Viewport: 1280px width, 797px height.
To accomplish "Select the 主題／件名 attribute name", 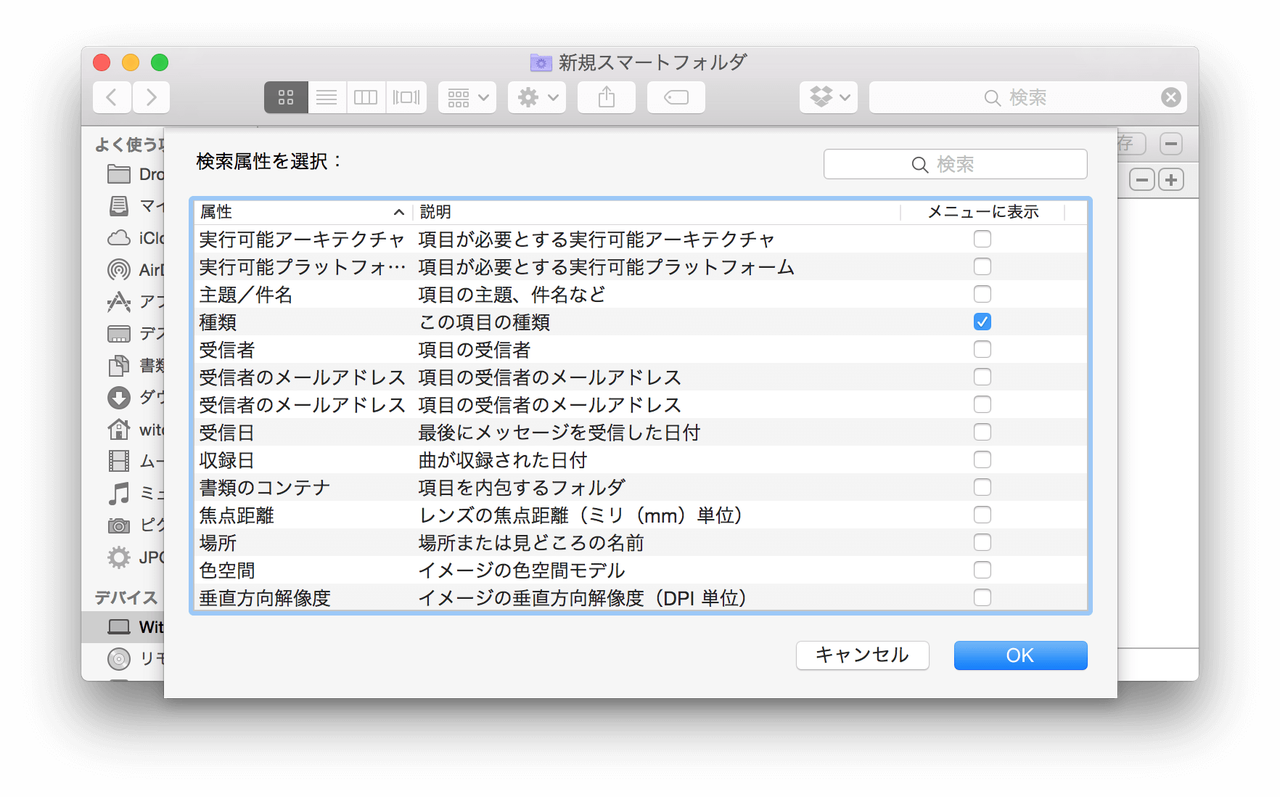I will [246, 295].
